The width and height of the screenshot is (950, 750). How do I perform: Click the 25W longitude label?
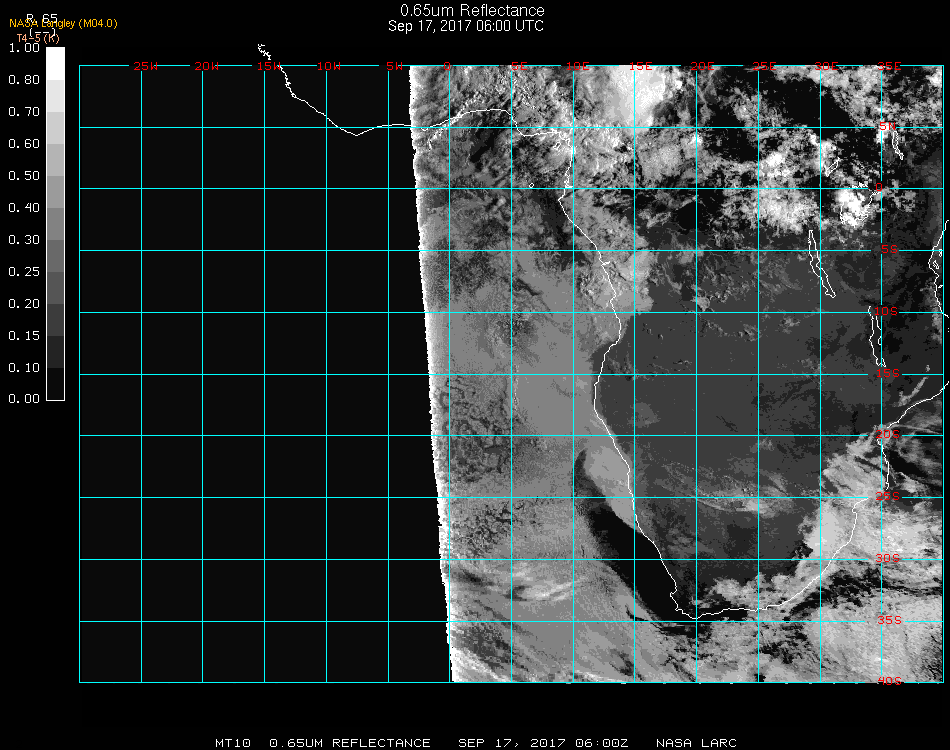[145, 66]
